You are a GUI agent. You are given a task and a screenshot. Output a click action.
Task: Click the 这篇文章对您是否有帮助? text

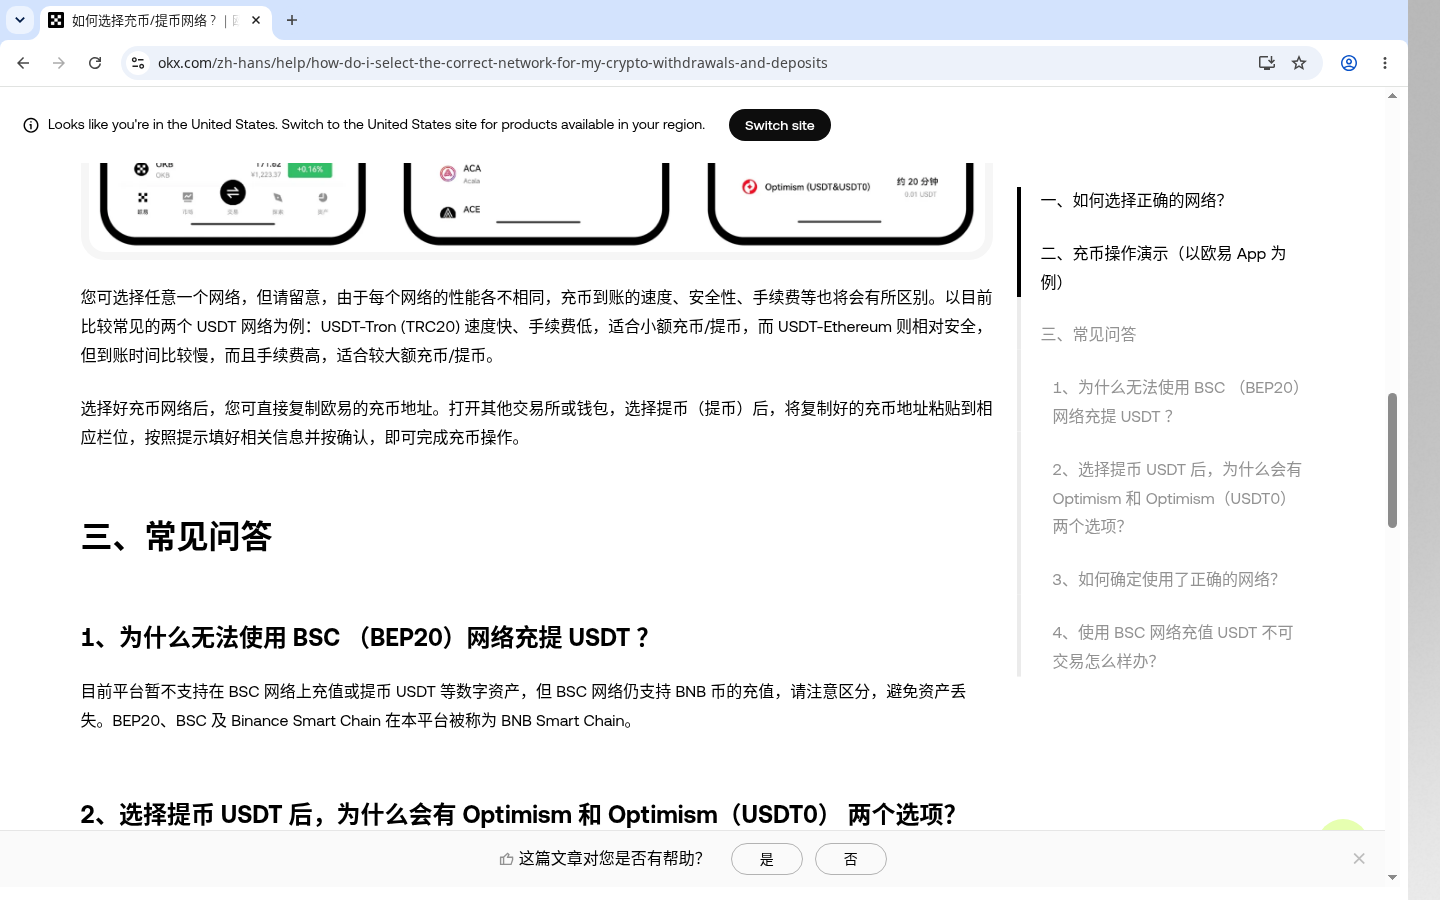(610, 859)
